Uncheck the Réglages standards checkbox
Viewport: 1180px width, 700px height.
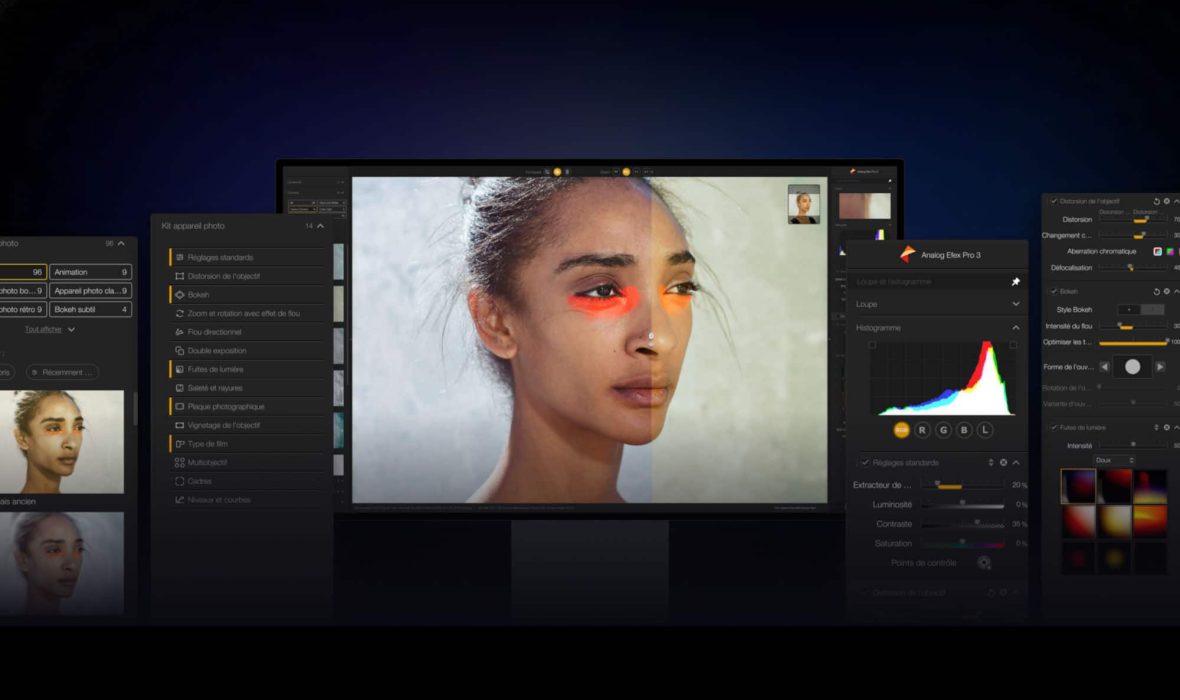865,463
